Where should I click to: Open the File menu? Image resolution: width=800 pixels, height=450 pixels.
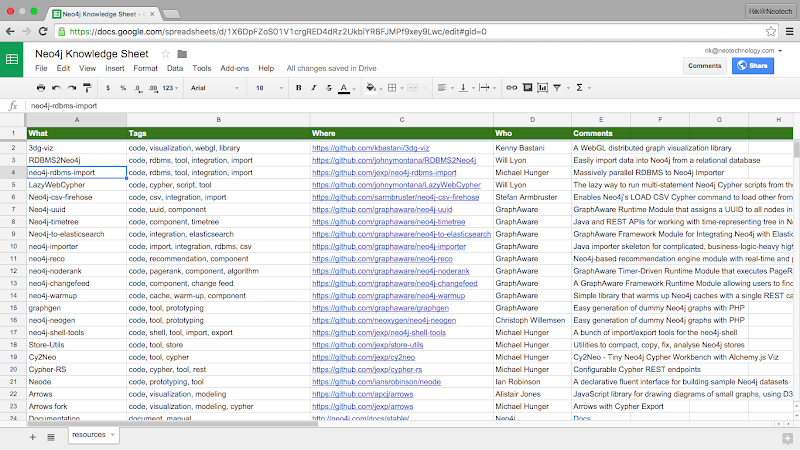[41, 68]
